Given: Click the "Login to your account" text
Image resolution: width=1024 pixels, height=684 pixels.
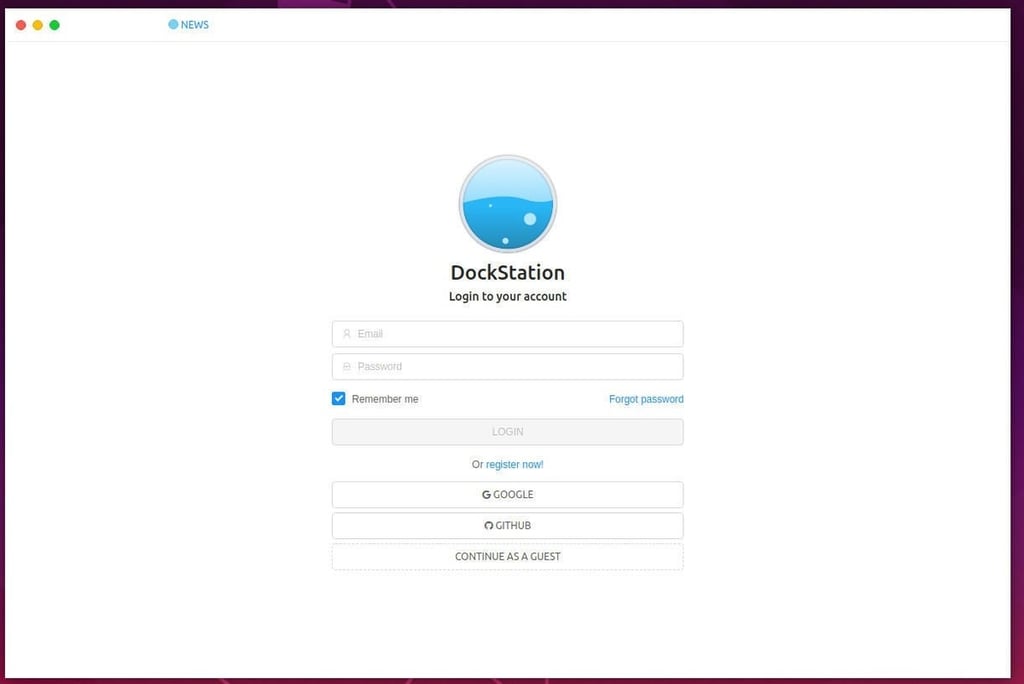Looking at the screenshot, I should tap(507, 297).
